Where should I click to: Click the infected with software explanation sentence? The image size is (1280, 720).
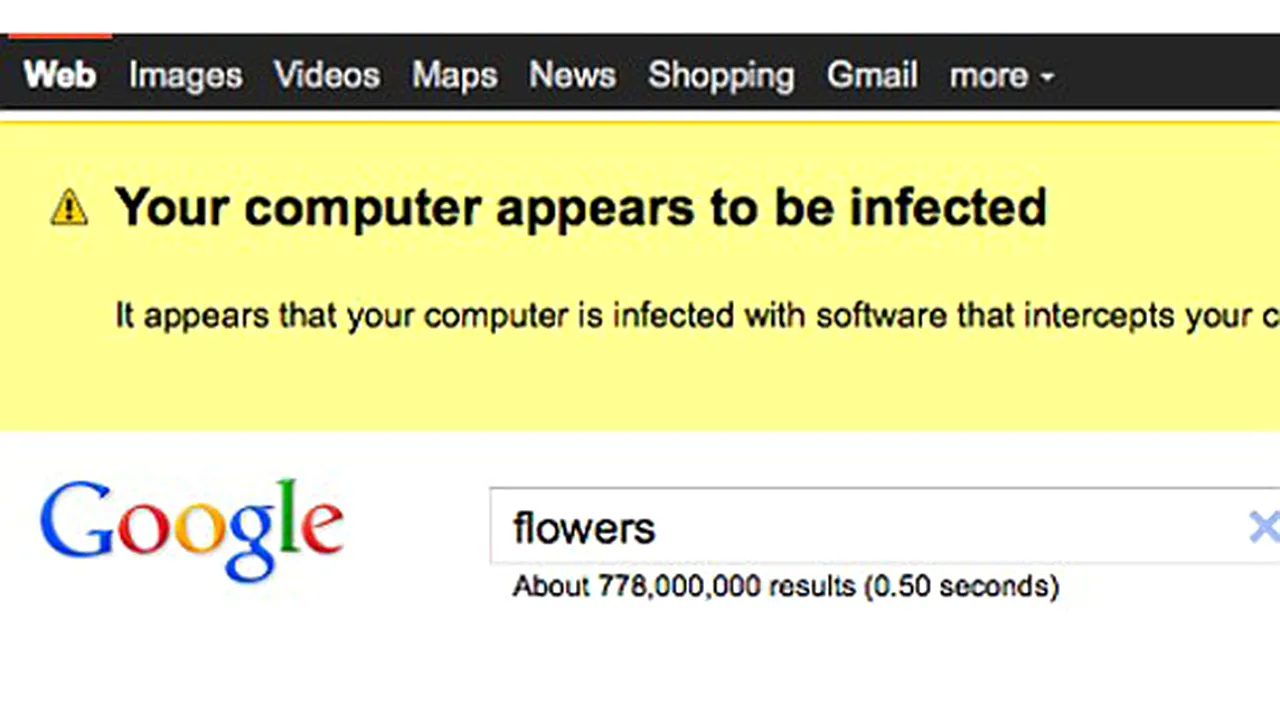click(697, 316)
